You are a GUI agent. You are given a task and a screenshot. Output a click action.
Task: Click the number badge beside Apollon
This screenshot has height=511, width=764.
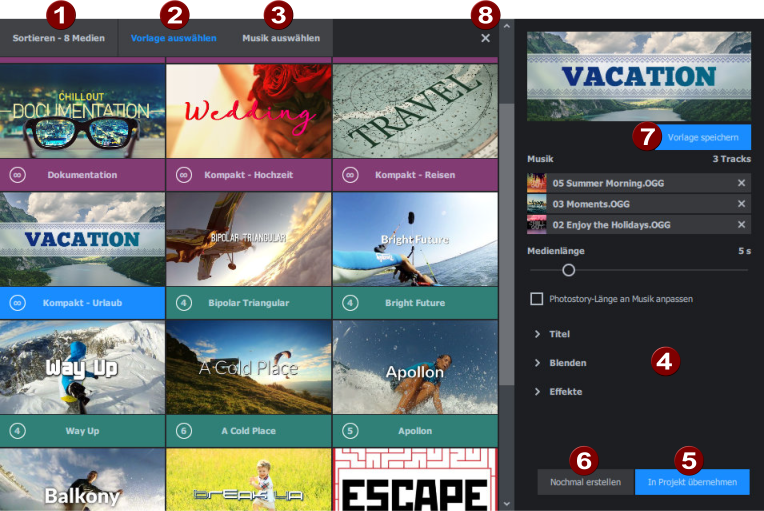click(350, 431)
